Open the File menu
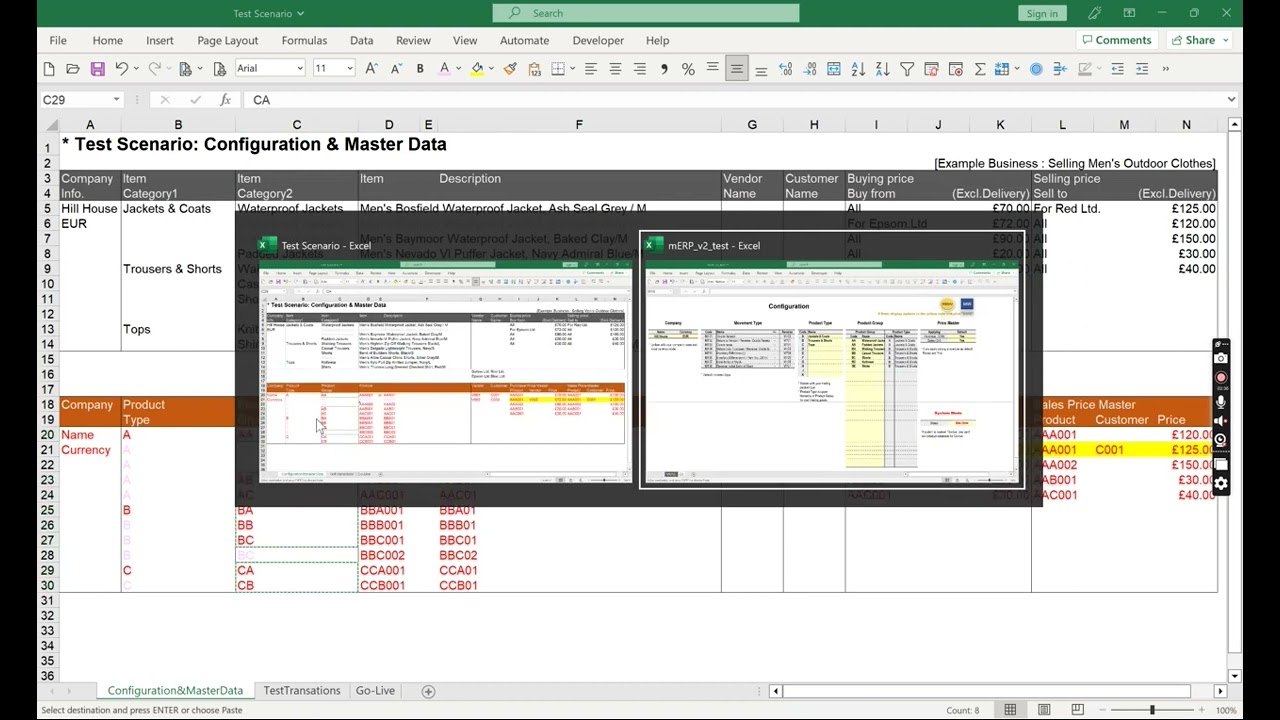 click(x=58, y=41)
